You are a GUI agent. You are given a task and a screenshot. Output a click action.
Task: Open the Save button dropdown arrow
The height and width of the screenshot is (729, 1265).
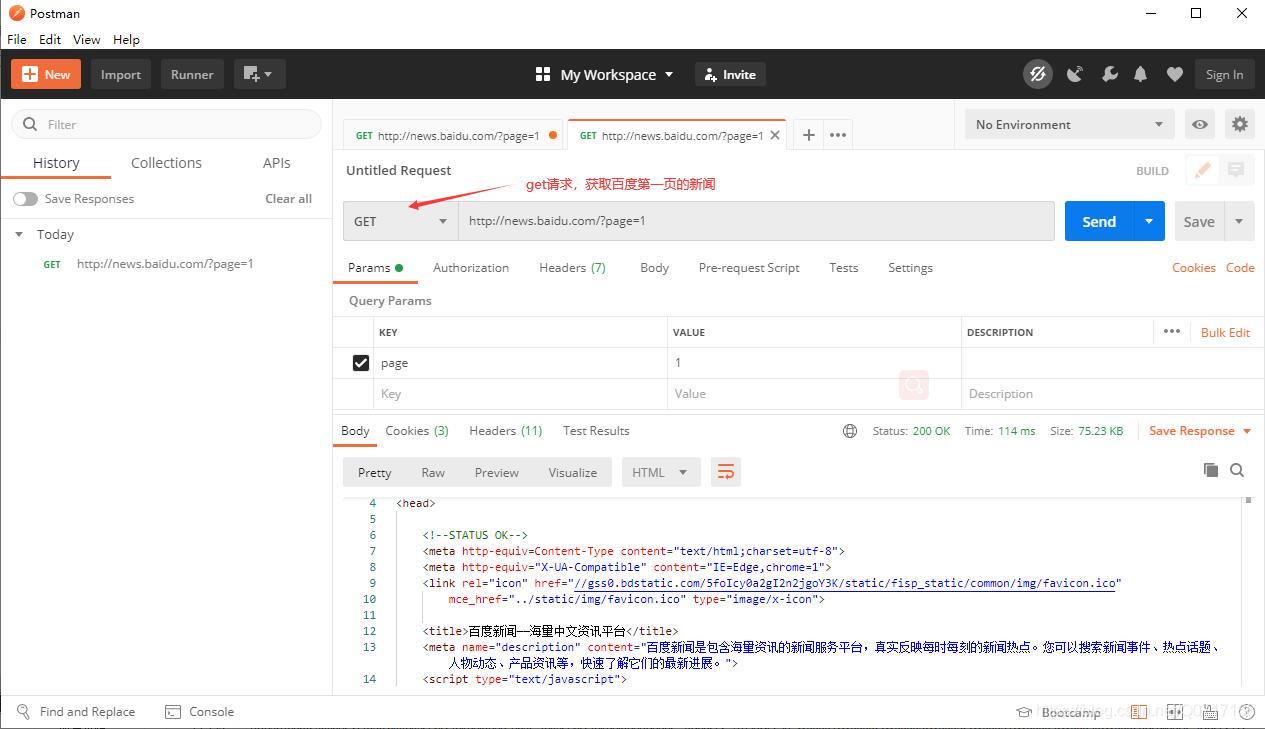[1239, 221]
